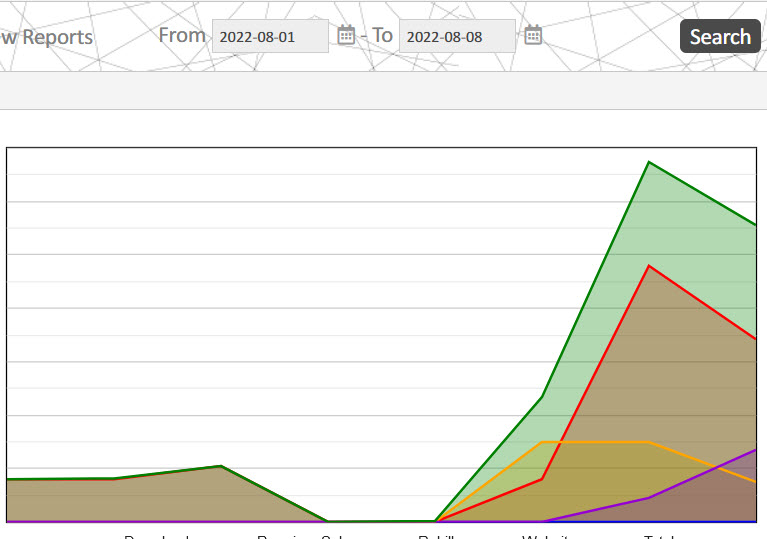
Task: Click the purple line's bend where it steepens
Action: [x=649, y=498]
